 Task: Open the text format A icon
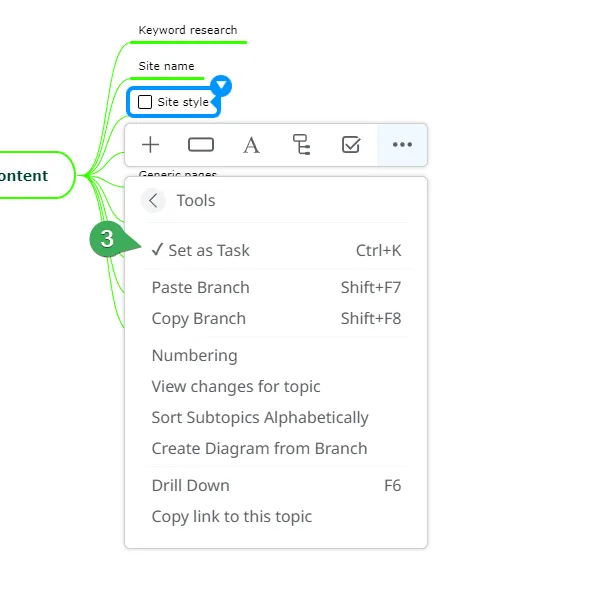pyautogui.click(x=251, y=145)
